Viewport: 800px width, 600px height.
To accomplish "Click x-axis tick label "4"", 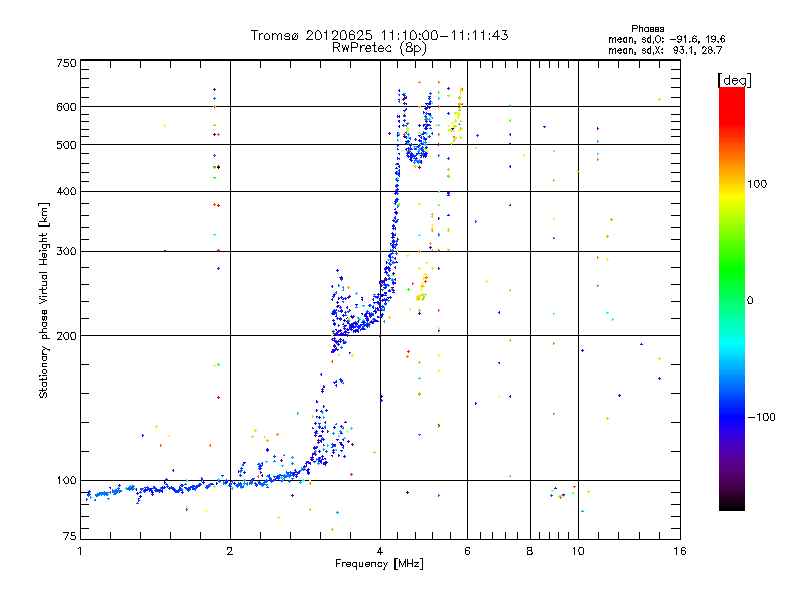I will 380,551.
